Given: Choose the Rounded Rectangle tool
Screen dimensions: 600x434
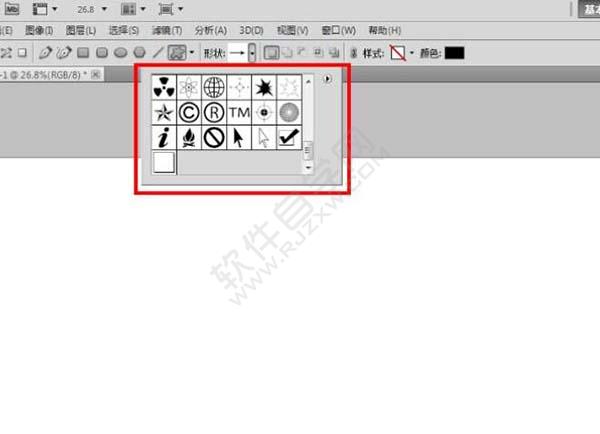Looking at the screenshot, I should pos(102,53).
